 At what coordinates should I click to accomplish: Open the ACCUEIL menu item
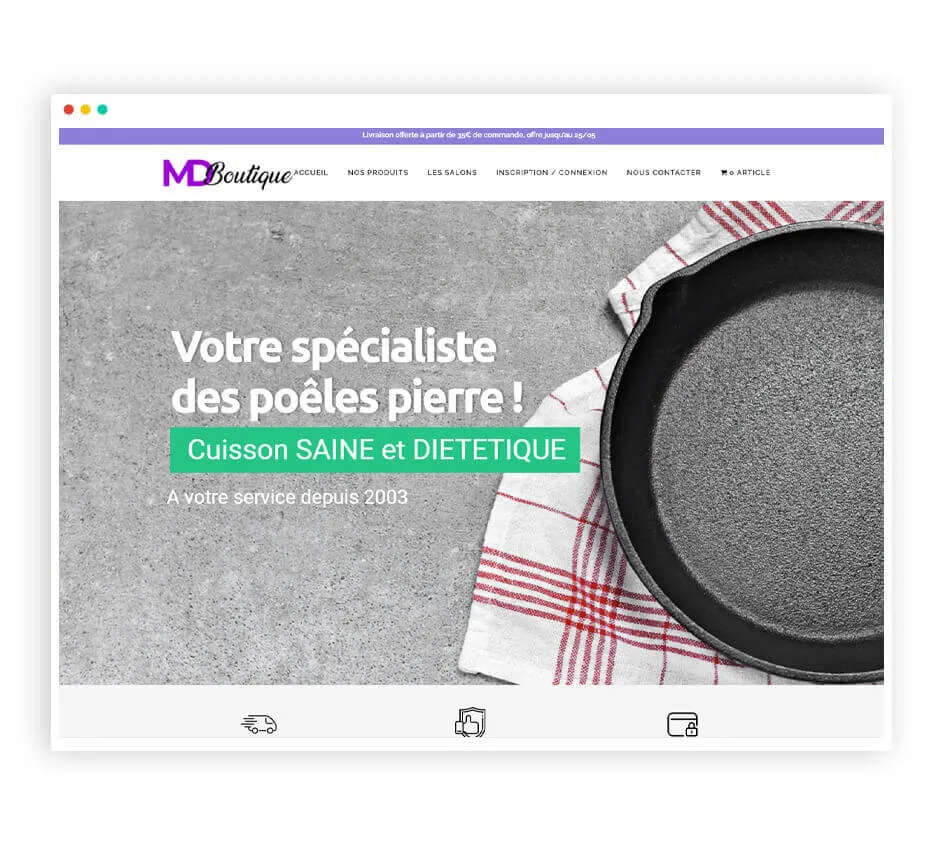(x=311, y=172)
